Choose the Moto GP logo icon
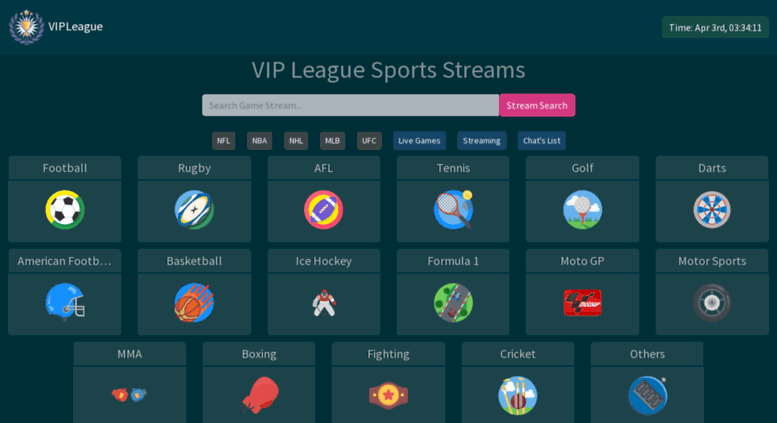777x423 pixels. click(x=582, y=303)
